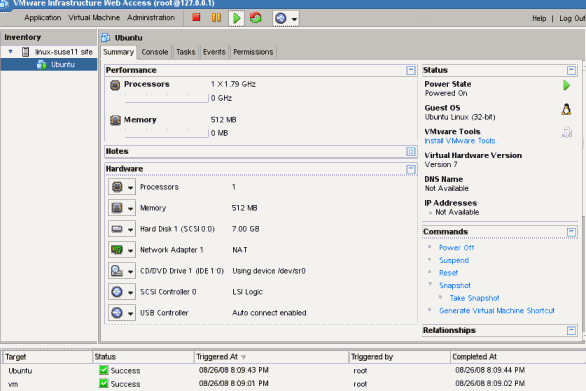The width and height of the screenshot is (586, 391).
Task: Collapse the Snapshot command triangle
Action: [x=430, y=284]
